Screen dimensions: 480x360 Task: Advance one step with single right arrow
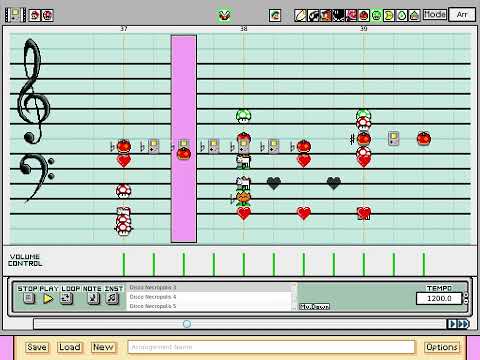coord(452,324)
